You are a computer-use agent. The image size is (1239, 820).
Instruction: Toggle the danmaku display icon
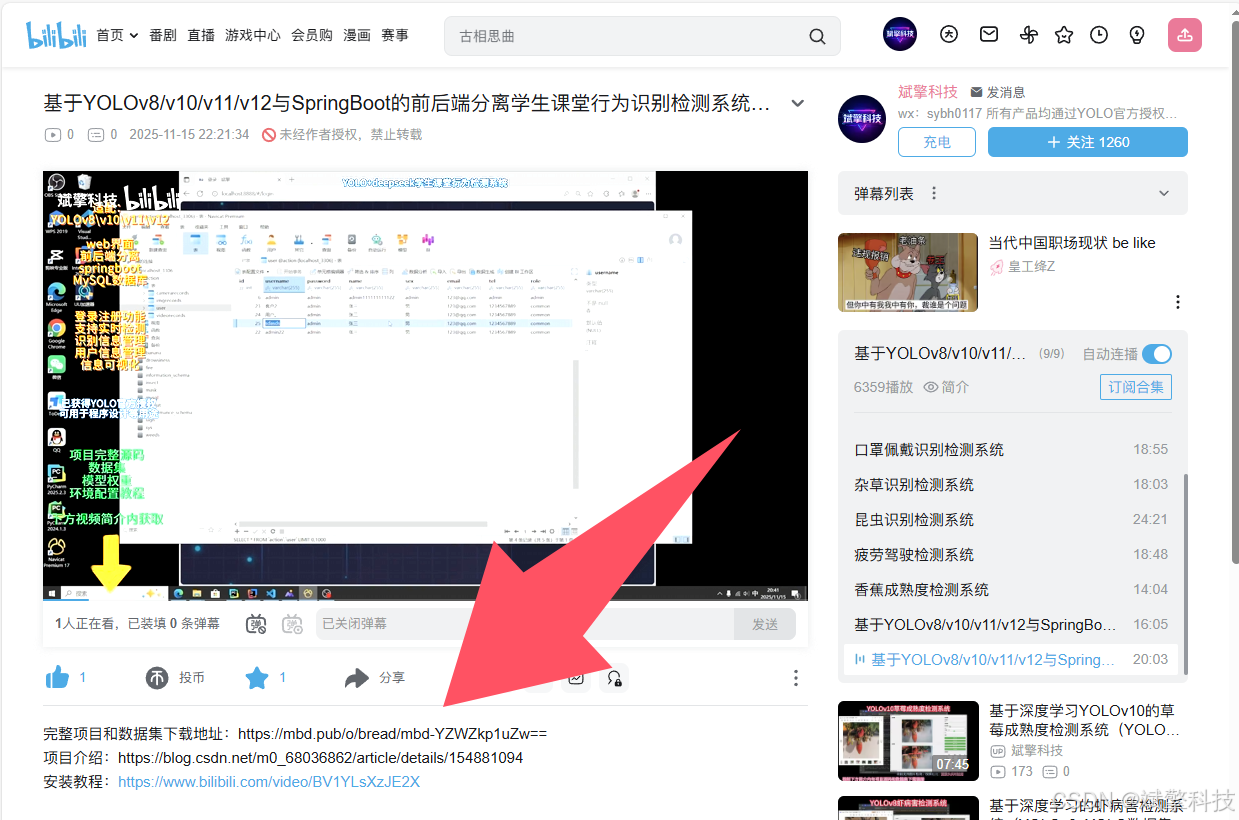(x=256, y=624)
